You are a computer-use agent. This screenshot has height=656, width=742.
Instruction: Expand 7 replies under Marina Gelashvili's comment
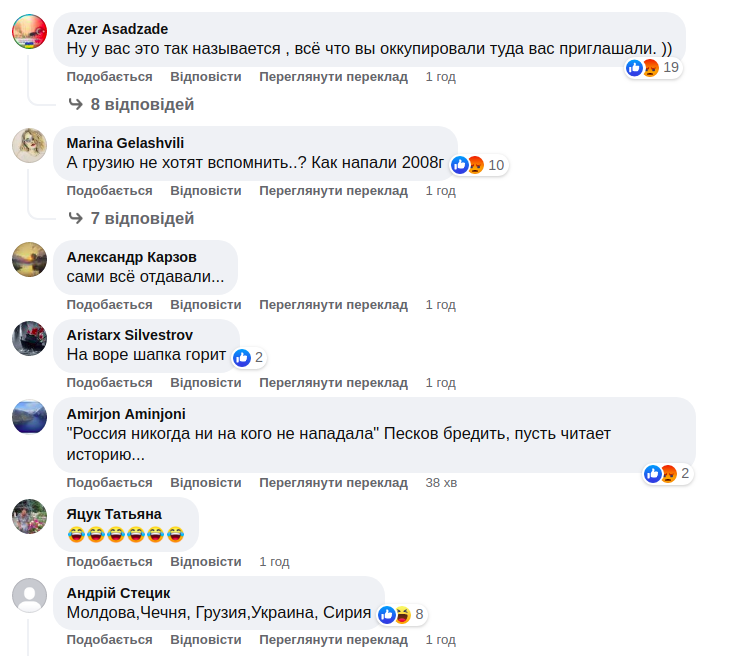pyautogui.click(x=131, y=218)
